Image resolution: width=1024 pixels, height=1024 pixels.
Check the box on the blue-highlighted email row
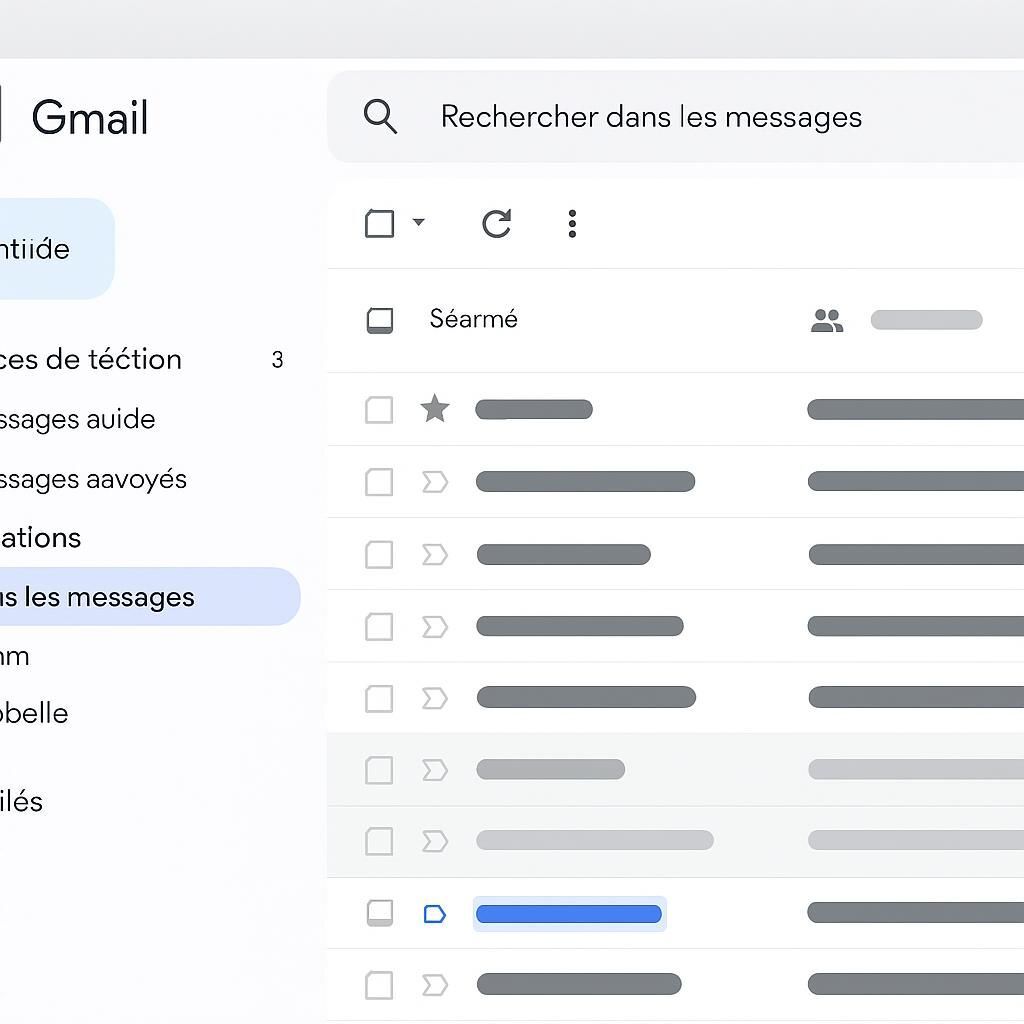379,913
